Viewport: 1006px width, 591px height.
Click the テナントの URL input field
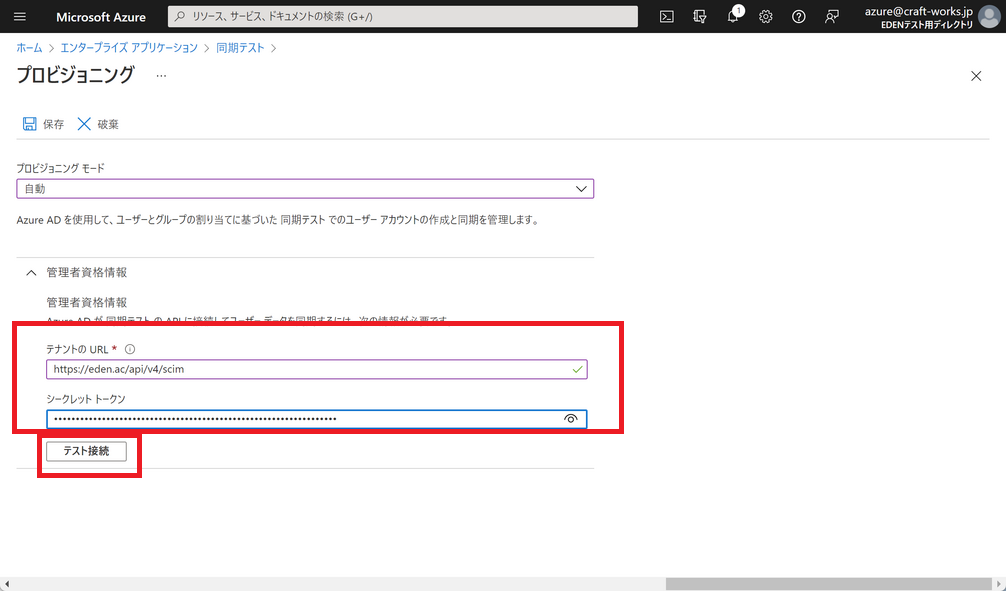tap(316, 369)
